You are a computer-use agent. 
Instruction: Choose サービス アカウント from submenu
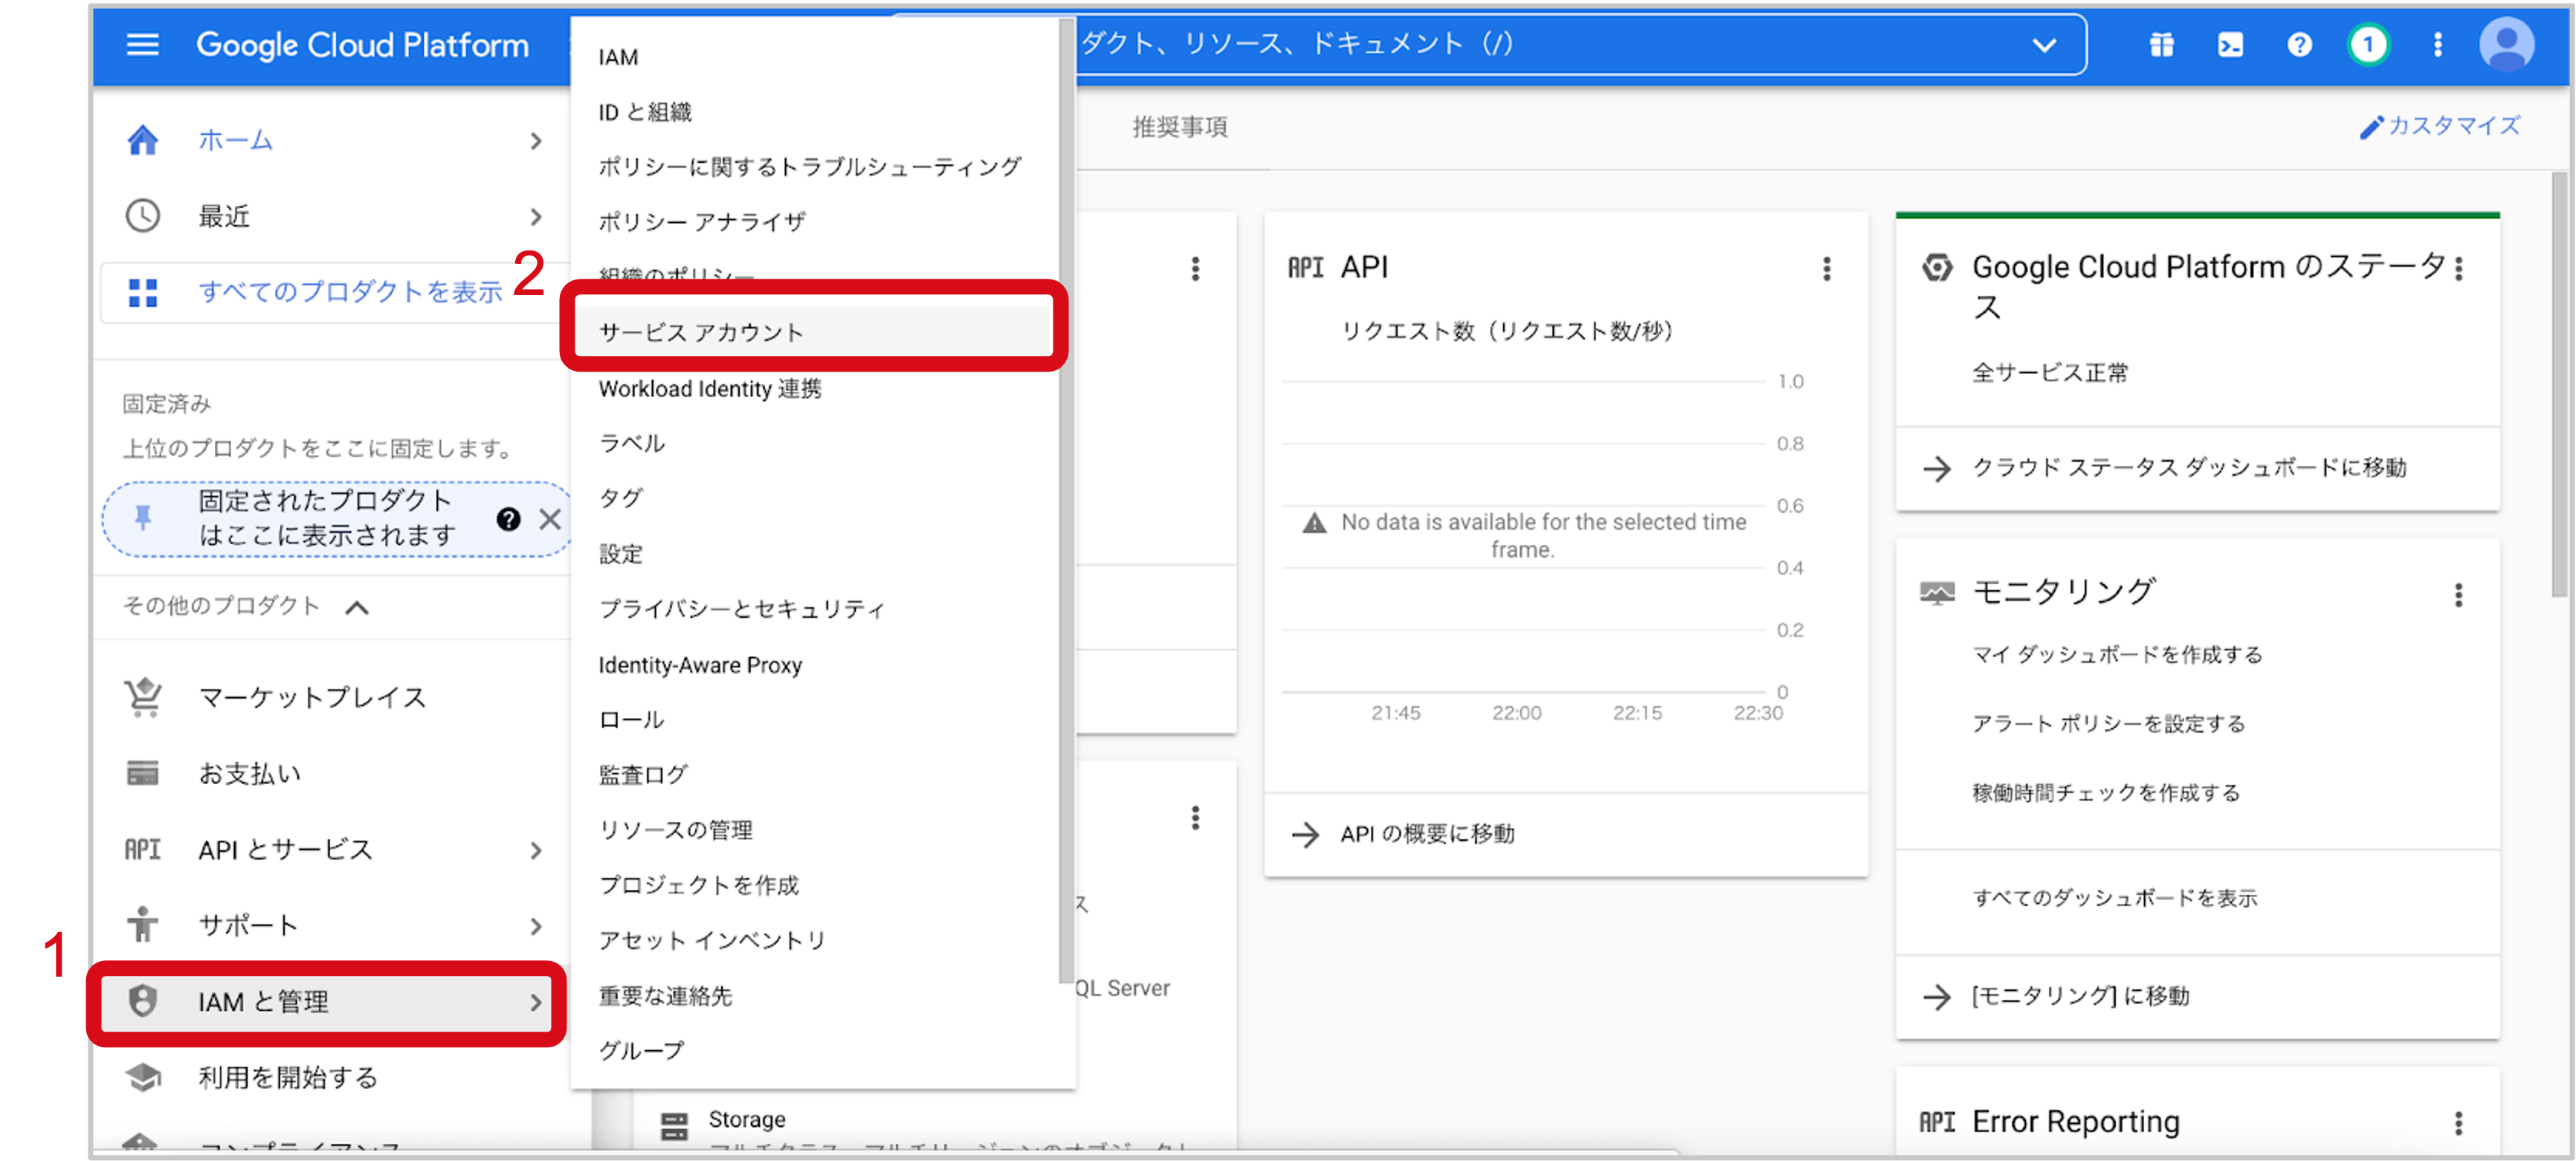tap(815, 332)
